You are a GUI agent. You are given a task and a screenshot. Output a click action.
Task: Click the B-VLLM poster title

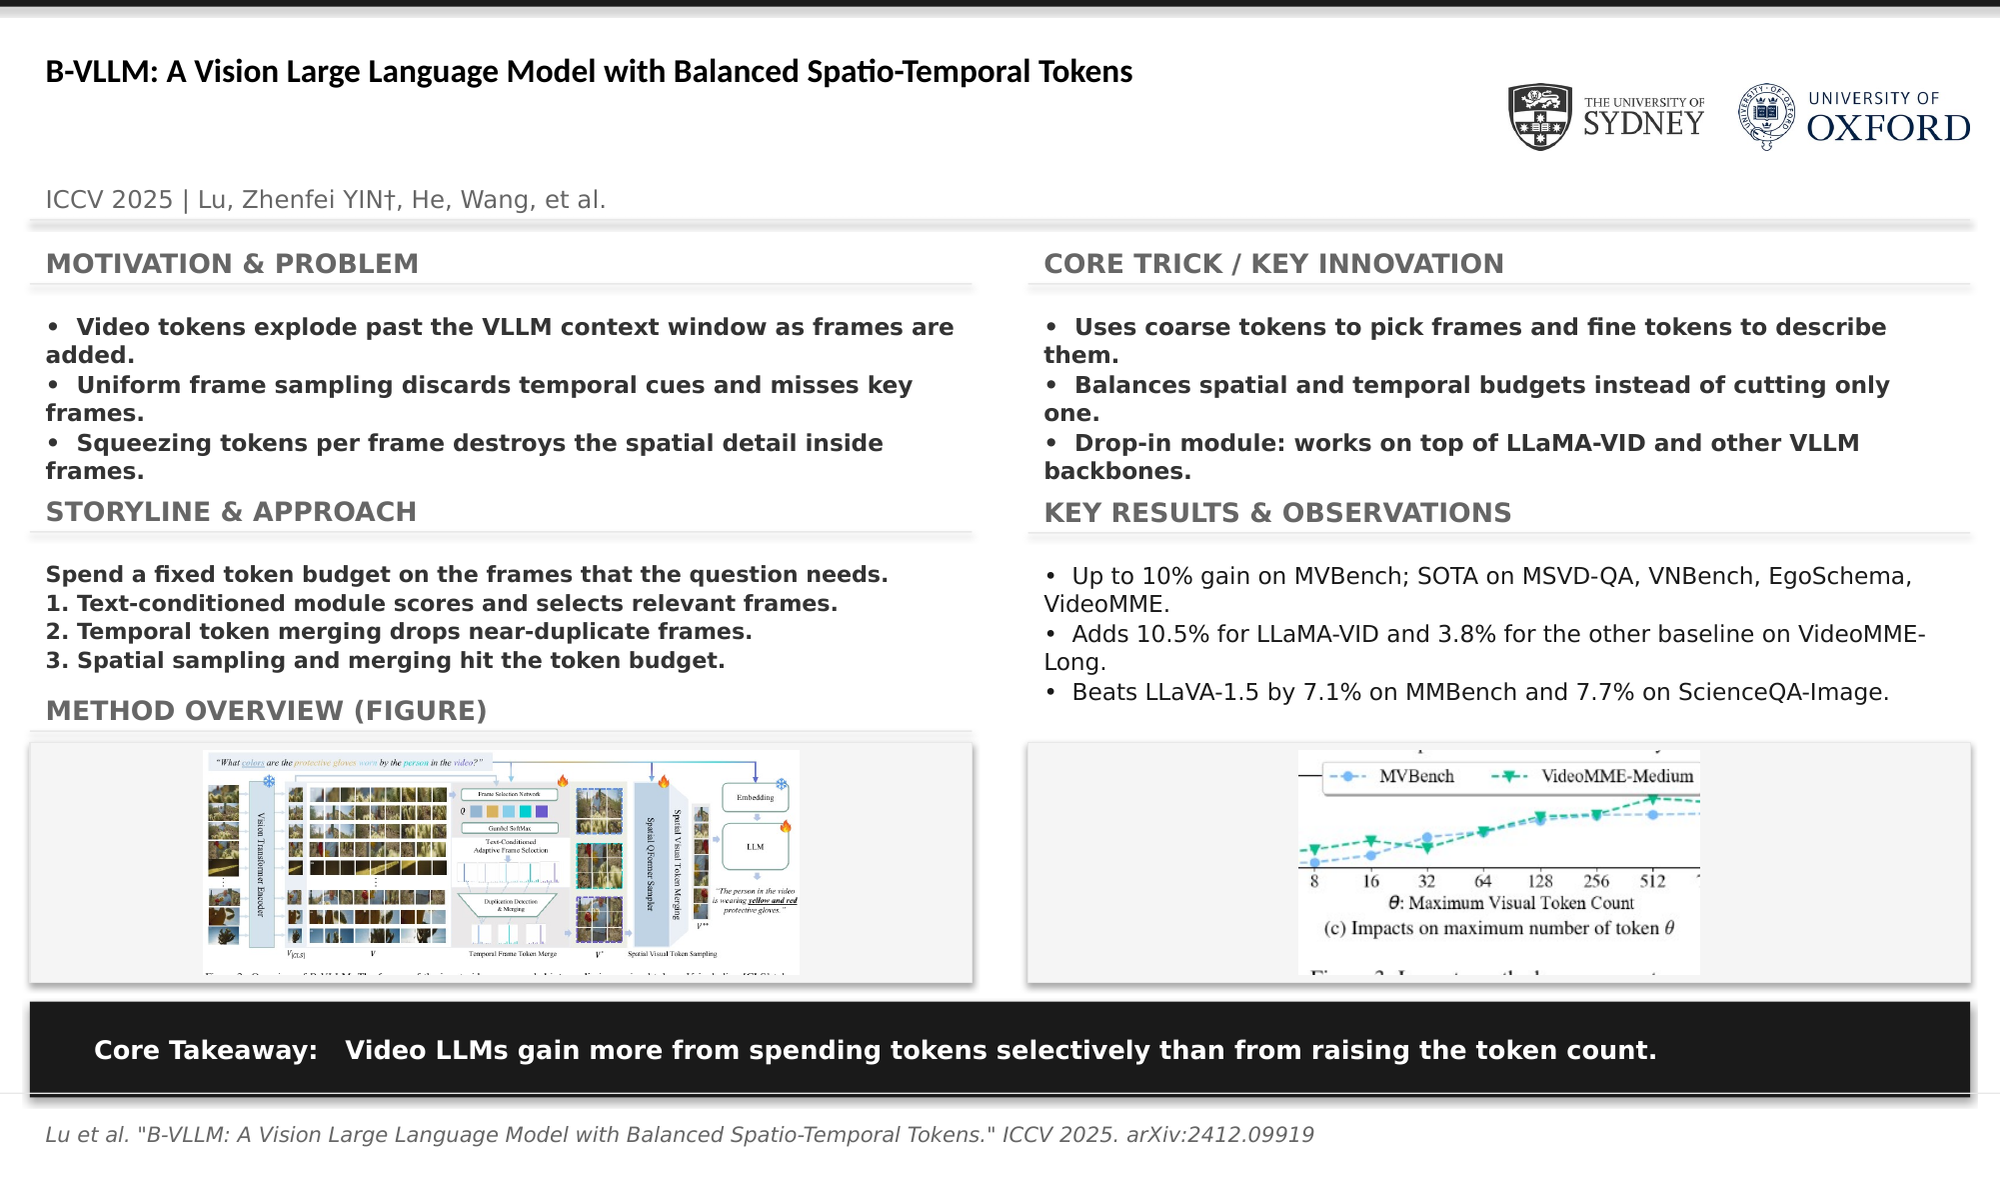(x=589, y=72)
